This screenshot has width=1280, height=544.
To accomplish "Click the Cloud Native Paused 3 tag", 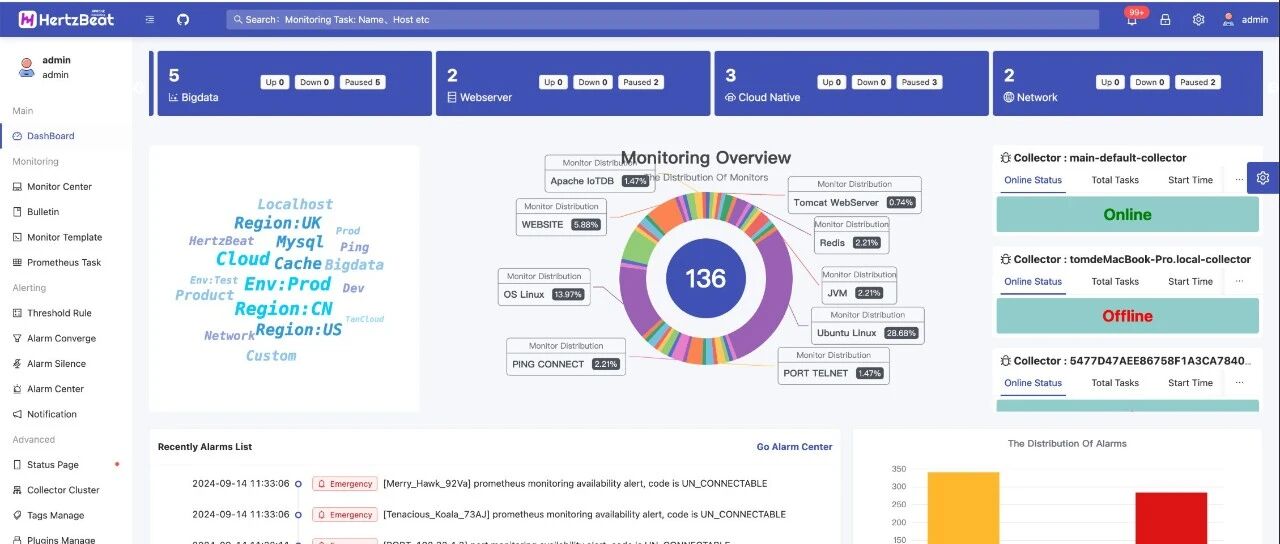I will (x=918, y=82).
